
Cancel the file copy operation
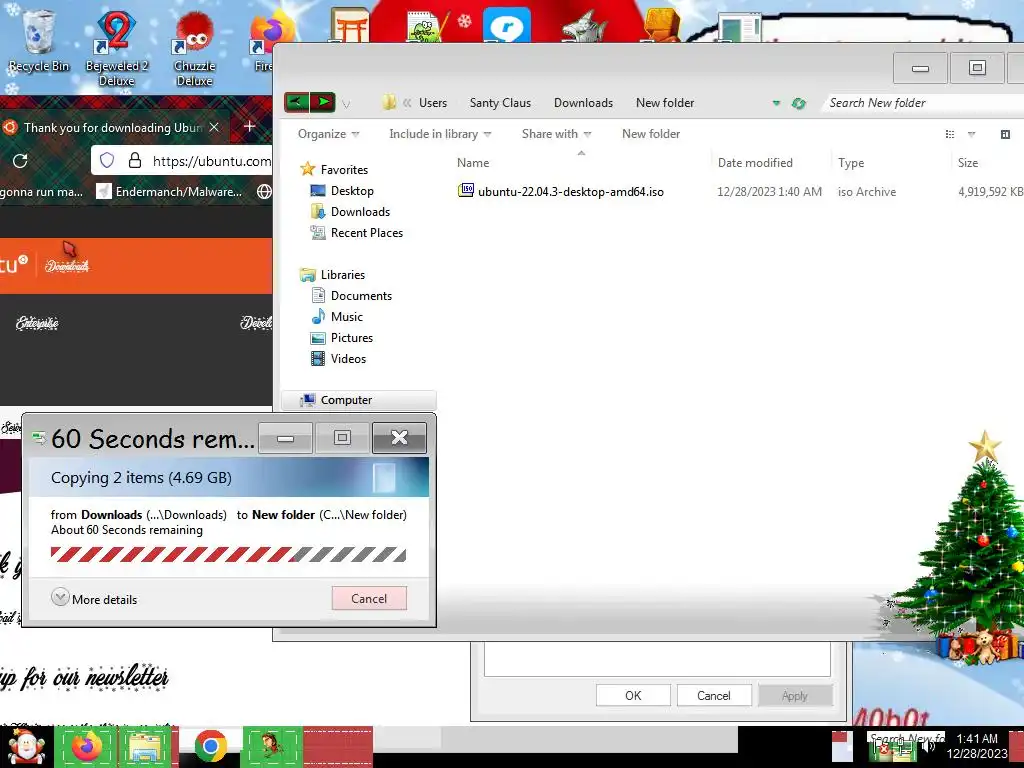[369, 598]
